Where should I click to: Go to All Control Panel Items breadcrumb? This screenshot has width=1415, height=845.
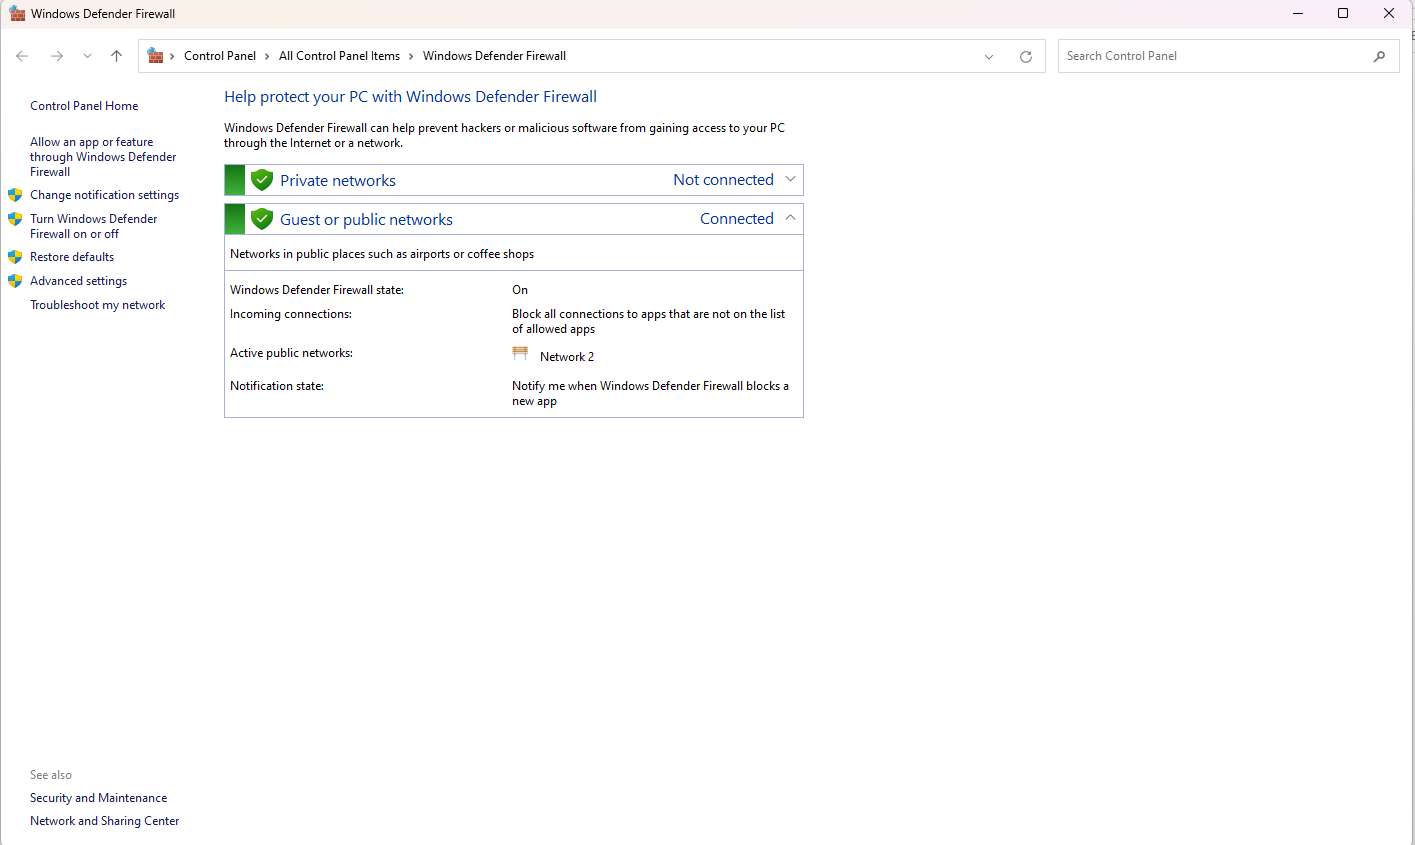coord(339,56)
